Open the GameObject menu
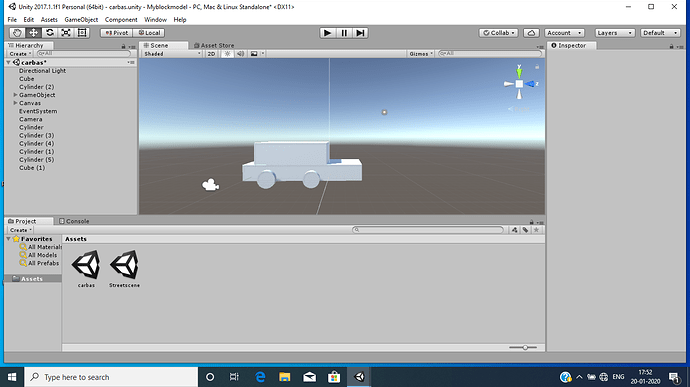 [x=81, y=20]
